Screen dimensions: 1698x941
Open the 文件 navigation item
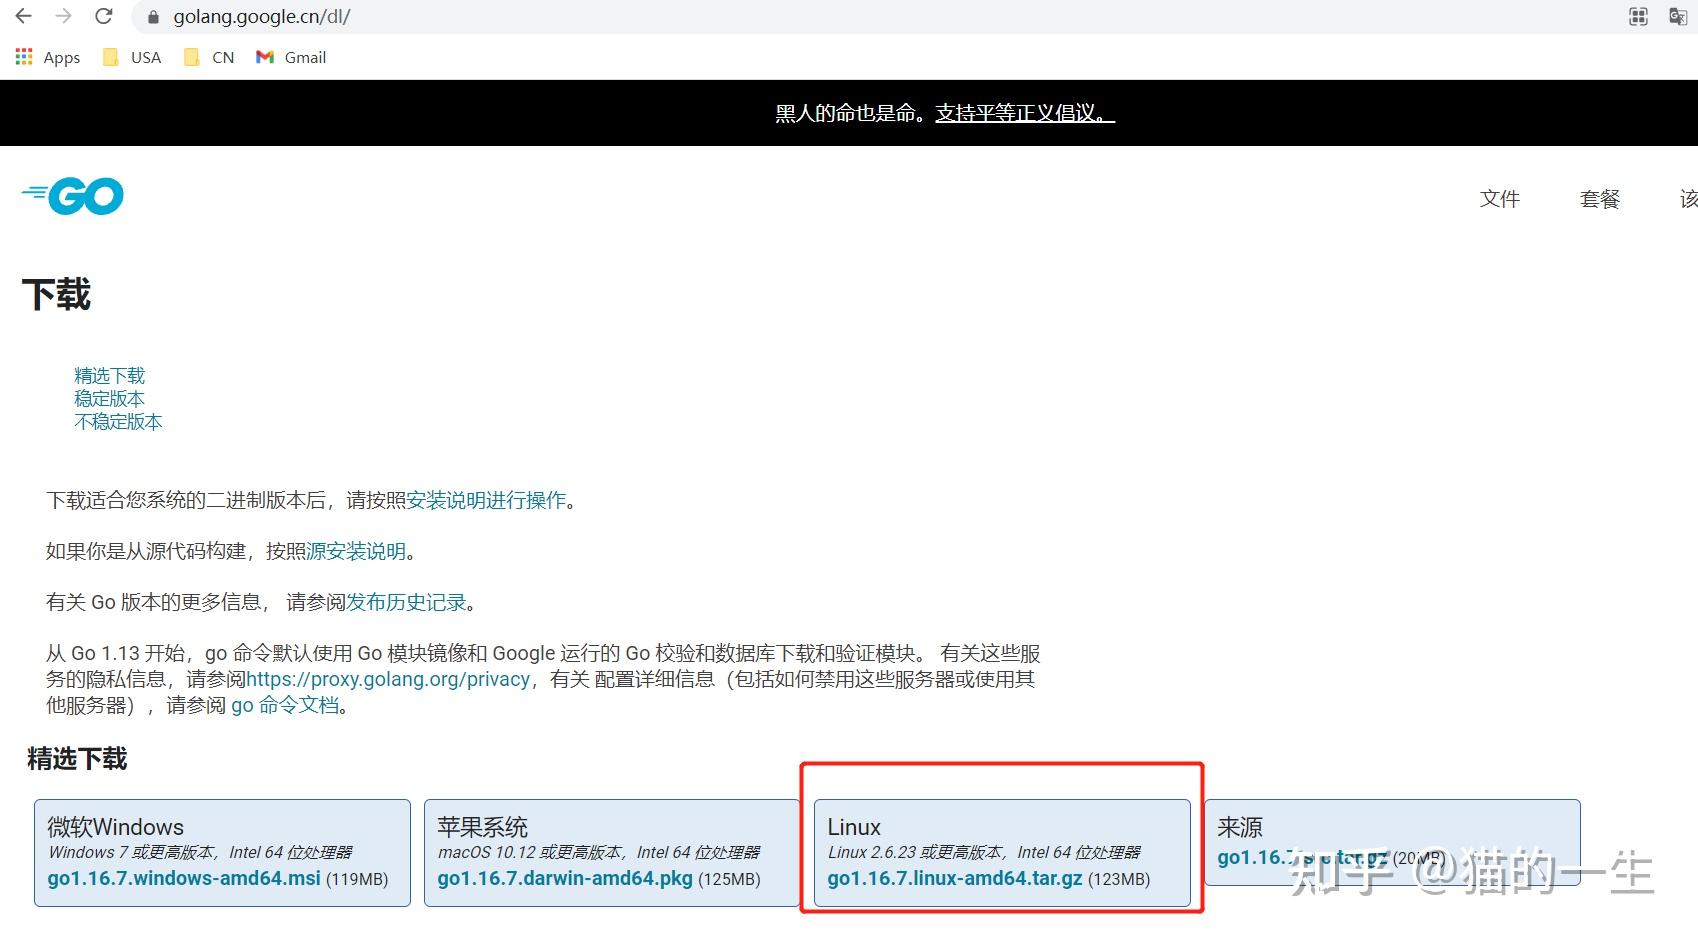click(1499, 199)
